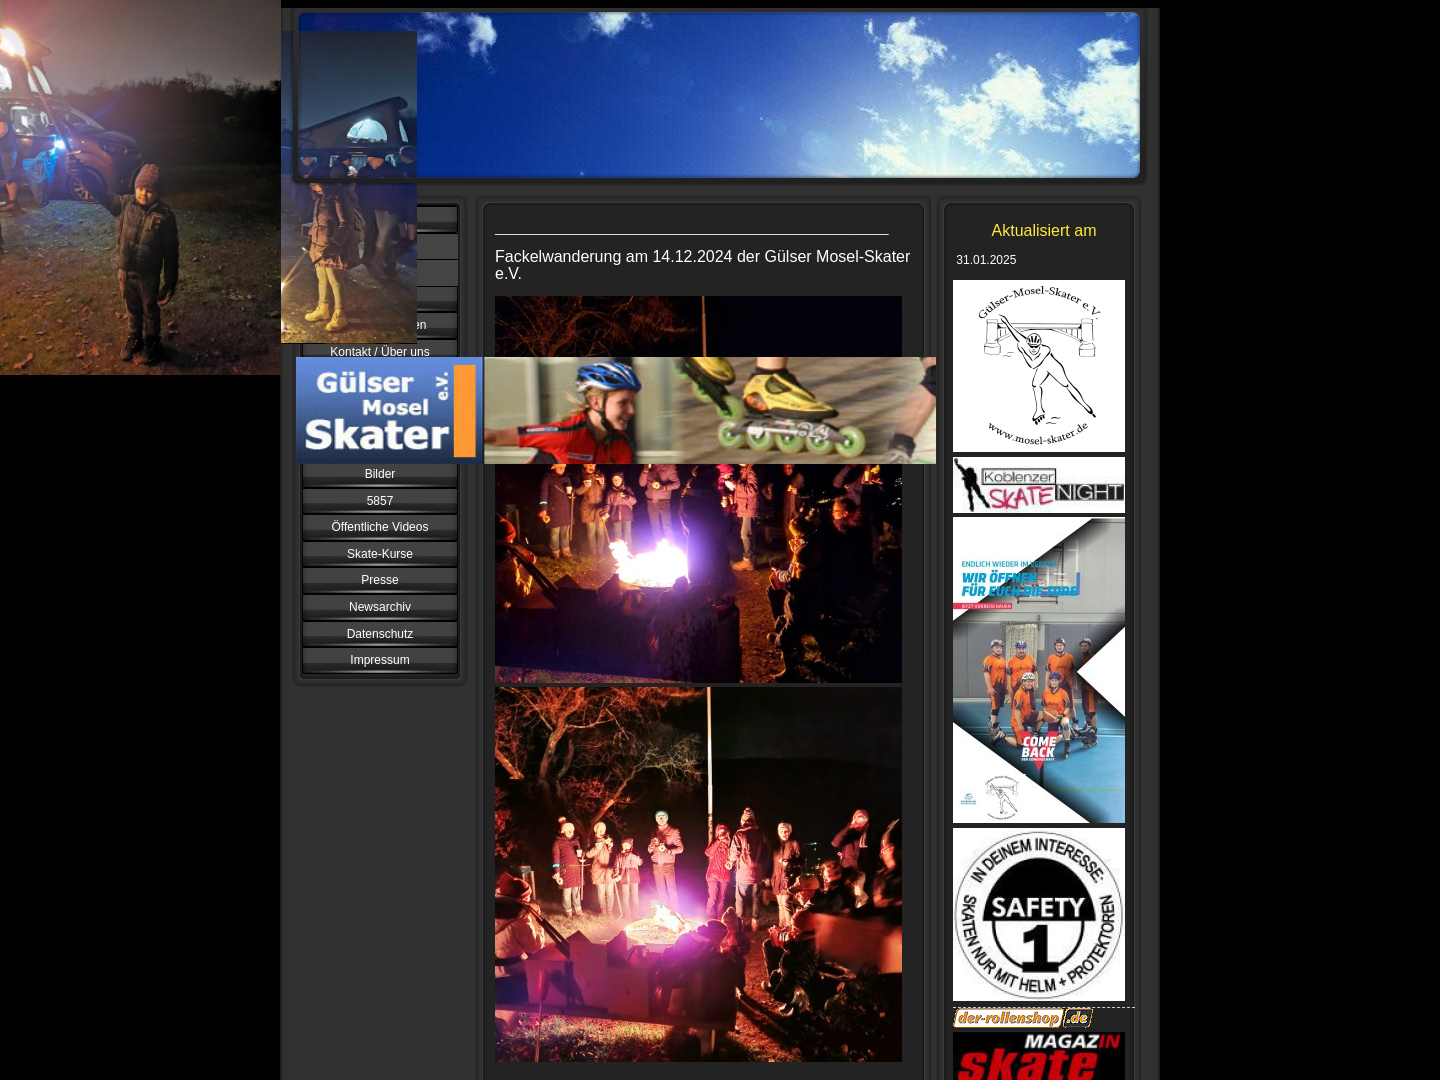Click the Safety 1 helmet and protectors badge
1440x1080 pixels.
coord(1039,914)
